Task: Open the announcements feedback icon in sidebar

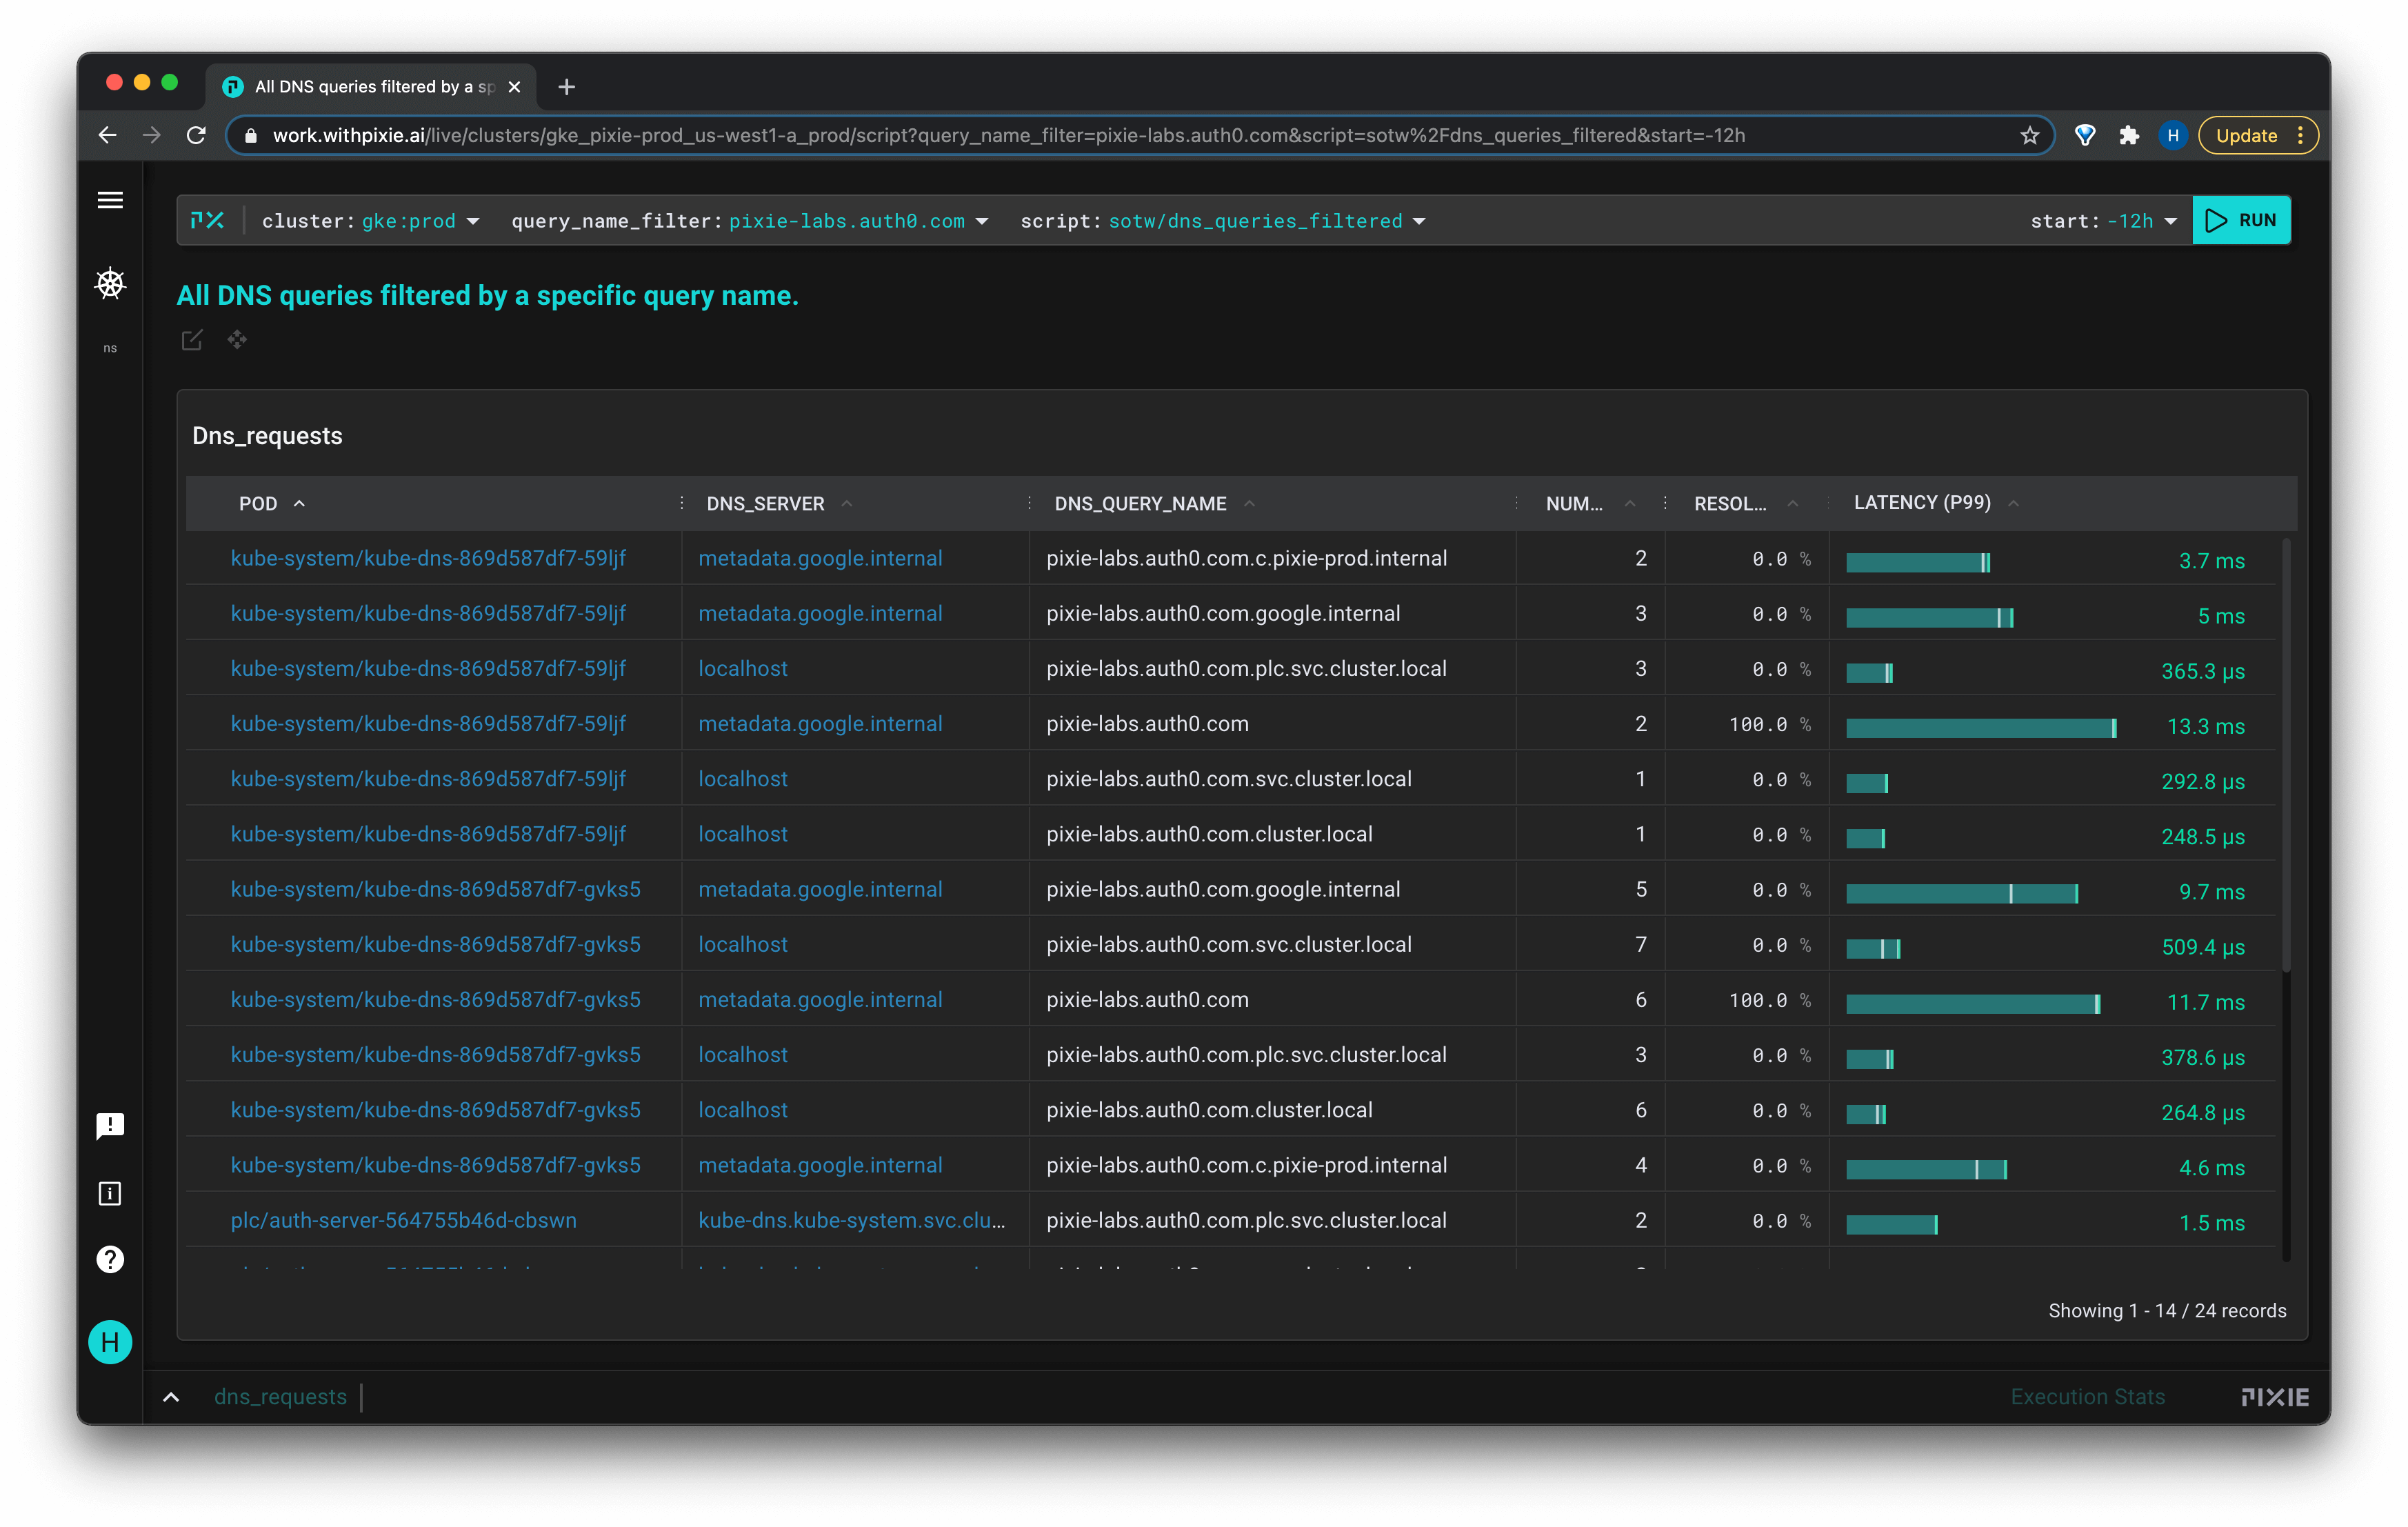Action: point(110,1126)
